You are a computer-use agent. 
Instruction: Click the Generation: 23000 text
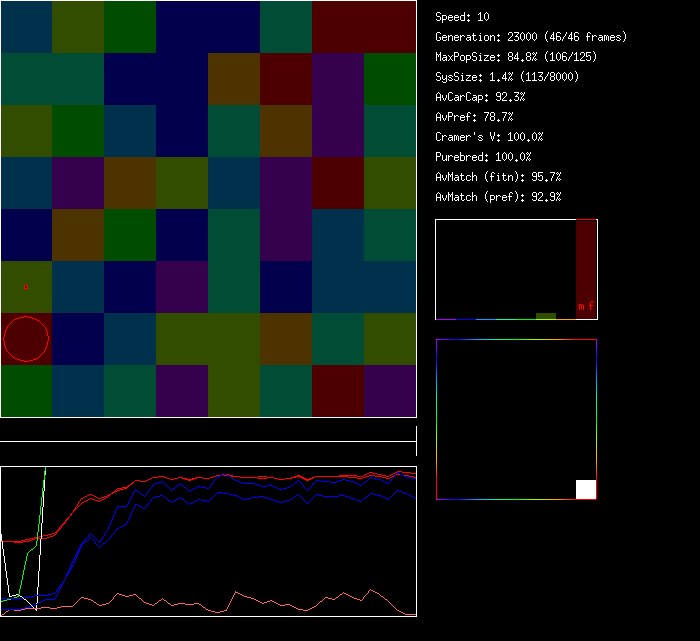click(x=531, y=37)
